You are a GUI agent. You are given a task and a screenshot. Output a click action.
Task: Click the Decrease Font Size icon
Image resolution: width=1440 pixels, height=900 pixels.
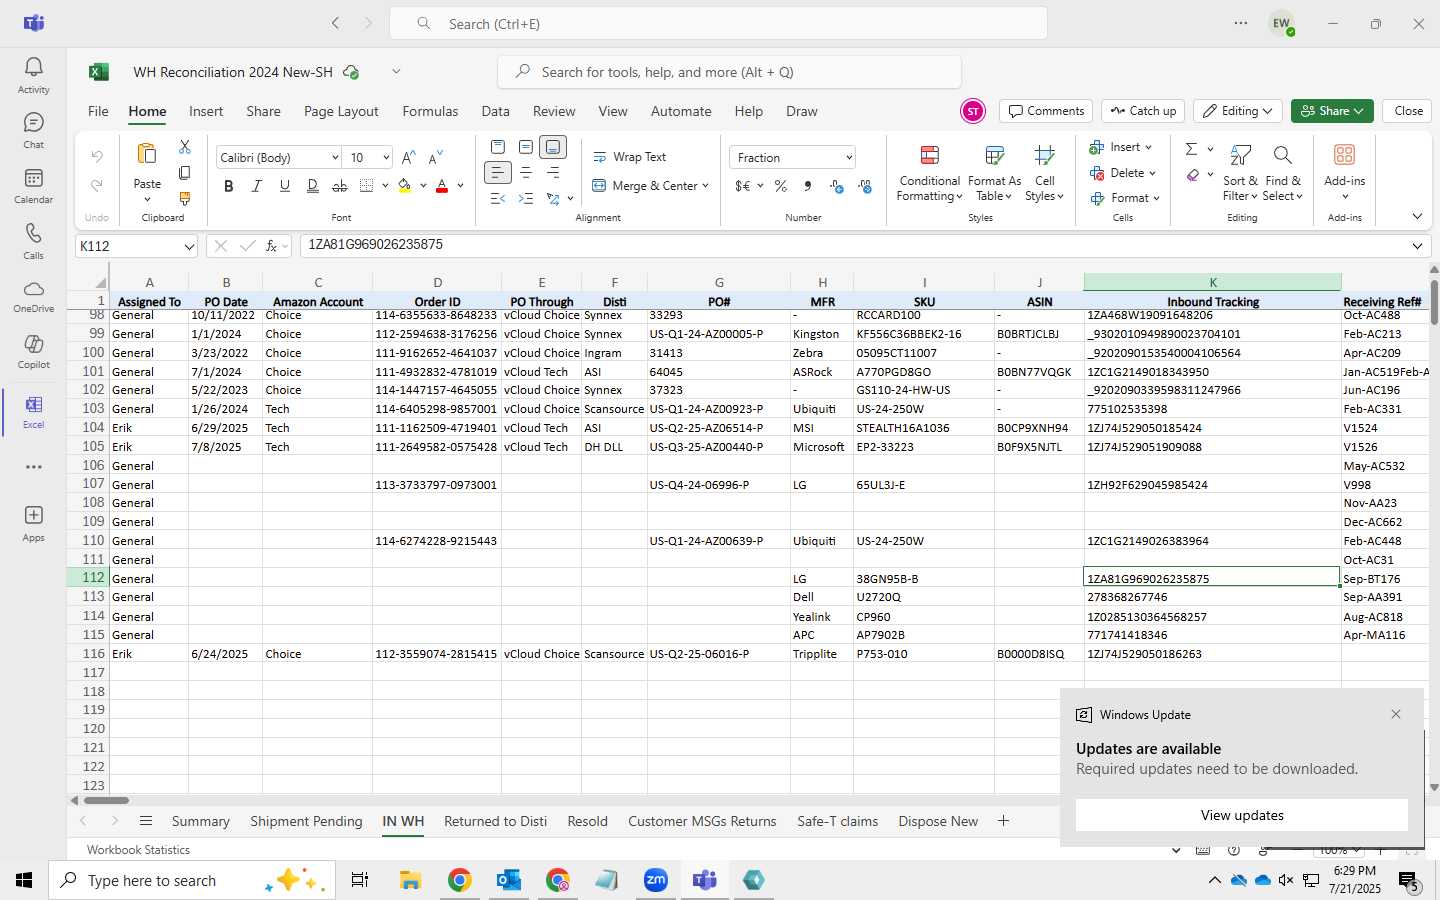click(x=435, y=158)
